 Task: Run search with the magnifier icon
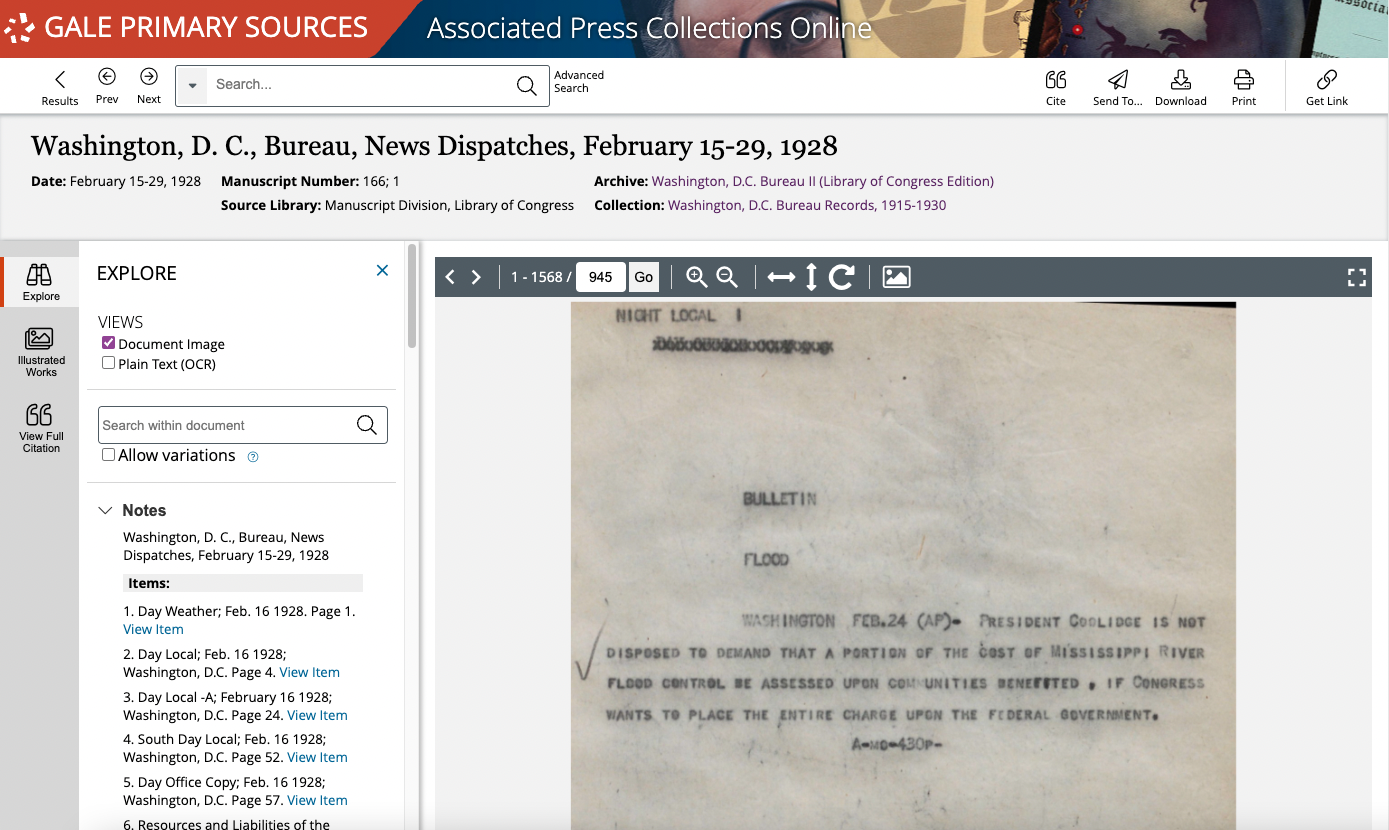(x=526, y=86)
